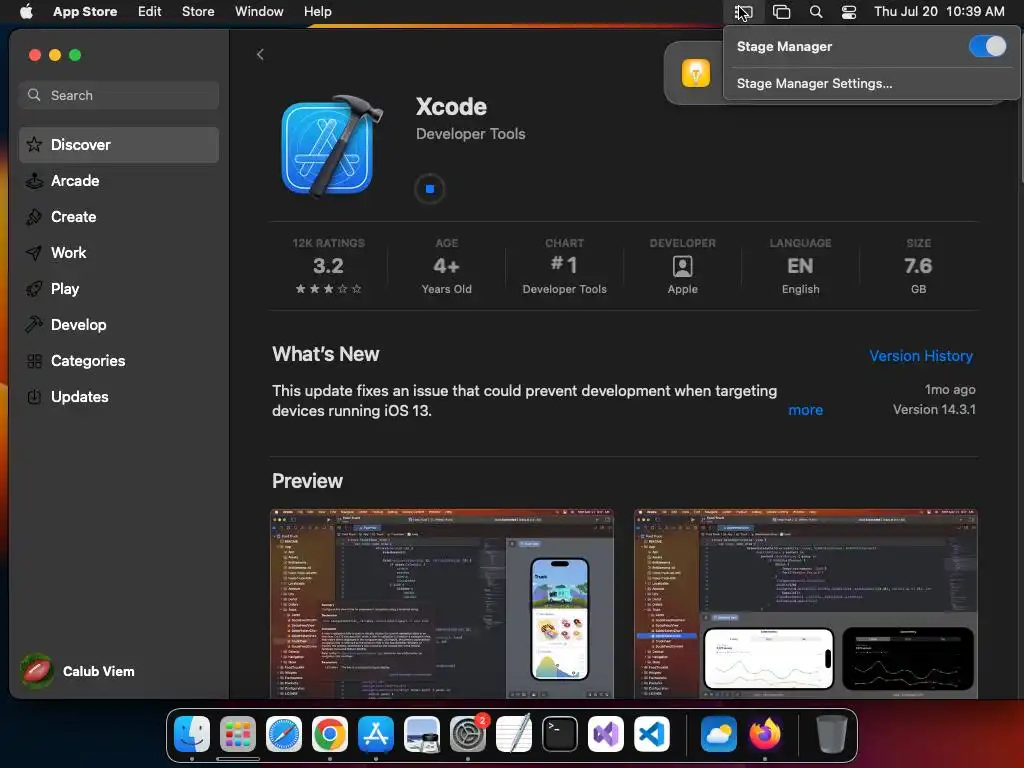Open Control Center in the menu bar
Viewport: 1024px width, 768px height.
click(848, 12)
